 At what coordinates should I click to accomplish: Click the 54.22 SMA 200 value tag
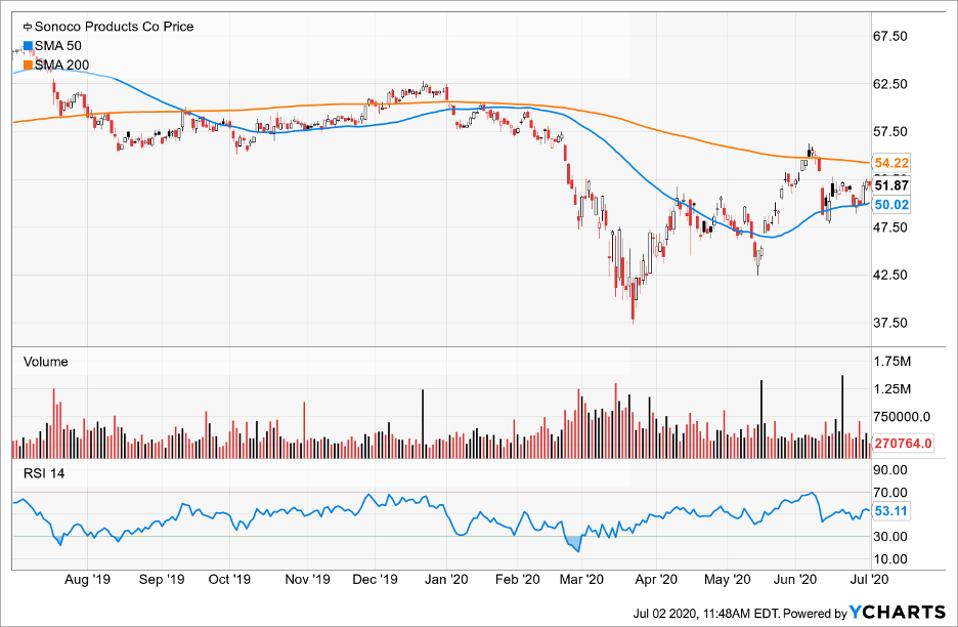tap(891, 163)
